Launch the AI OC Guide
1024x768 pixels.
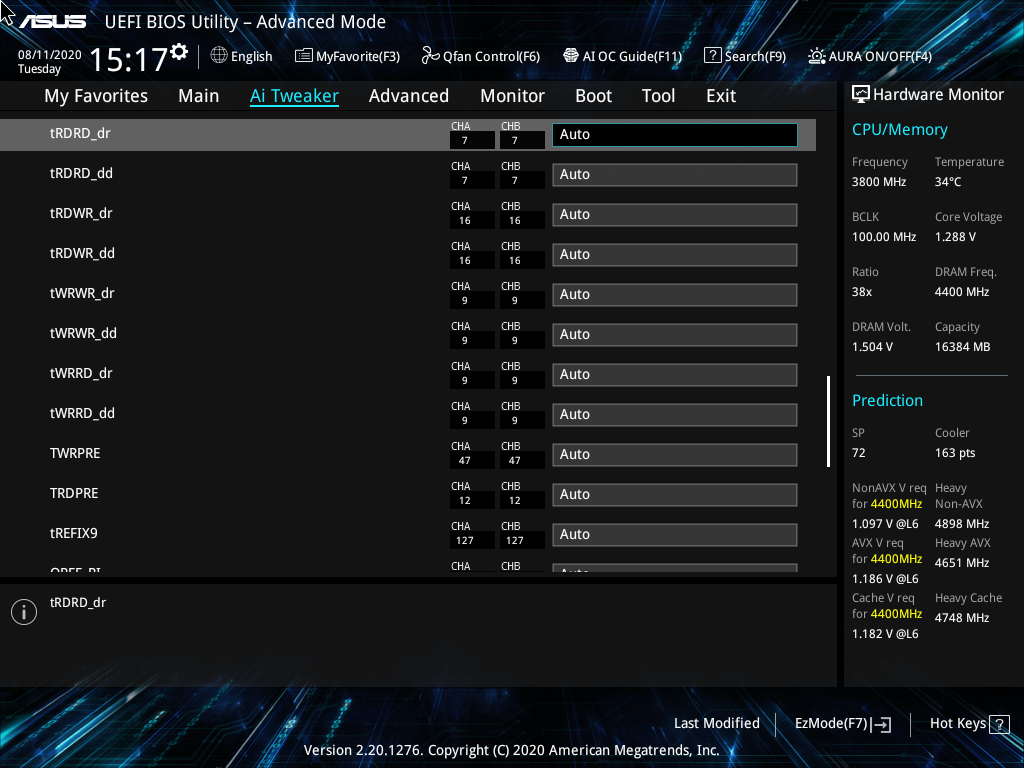coord(622,56)
